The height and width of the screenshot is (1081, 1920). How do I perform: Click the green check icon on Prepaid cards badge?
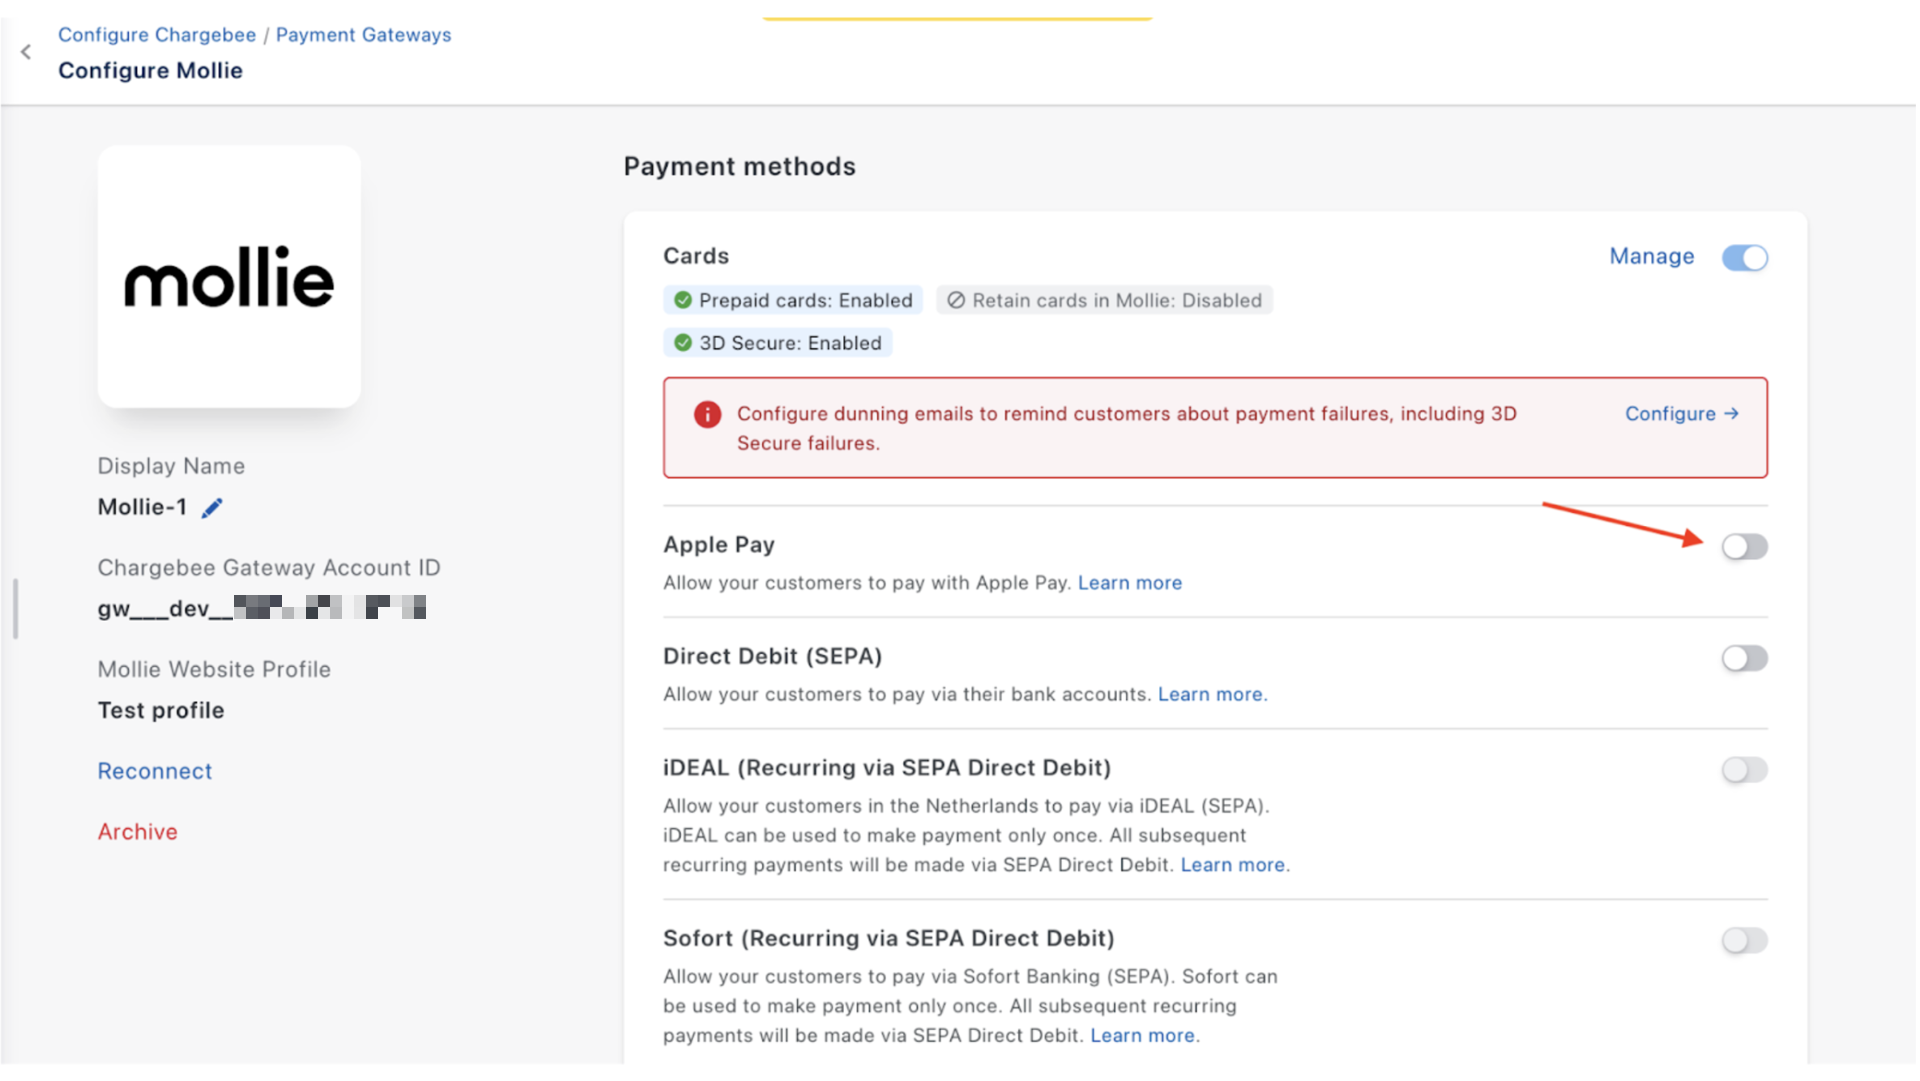tap(683, 300)
